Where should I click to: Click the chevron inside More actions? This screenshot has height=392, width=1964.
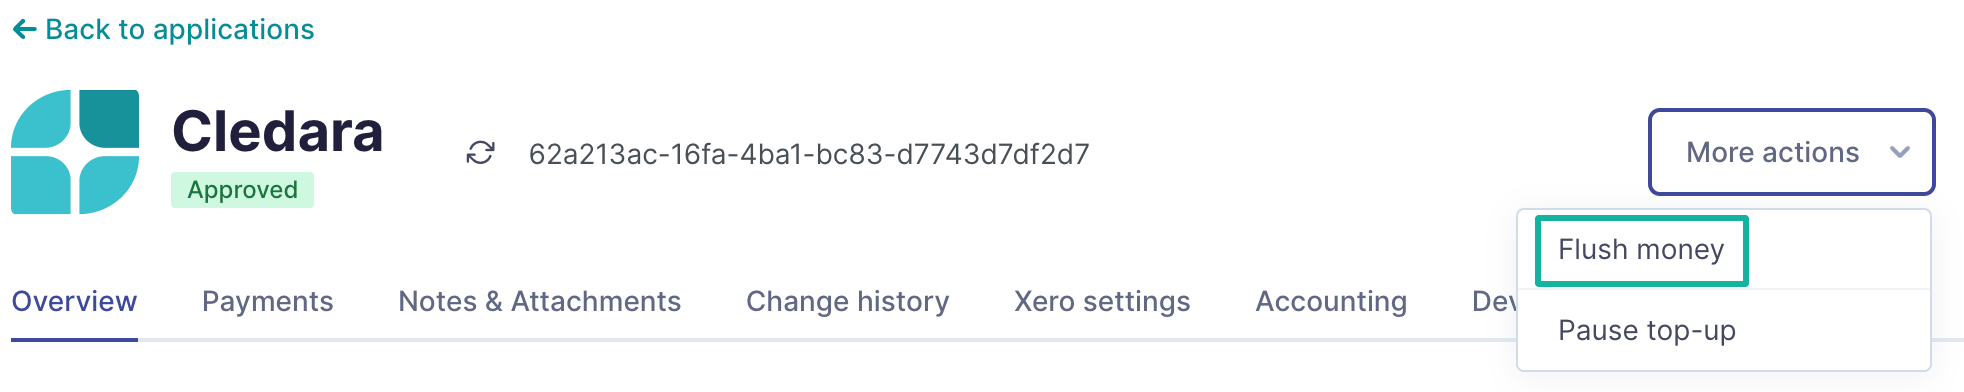1900,152
